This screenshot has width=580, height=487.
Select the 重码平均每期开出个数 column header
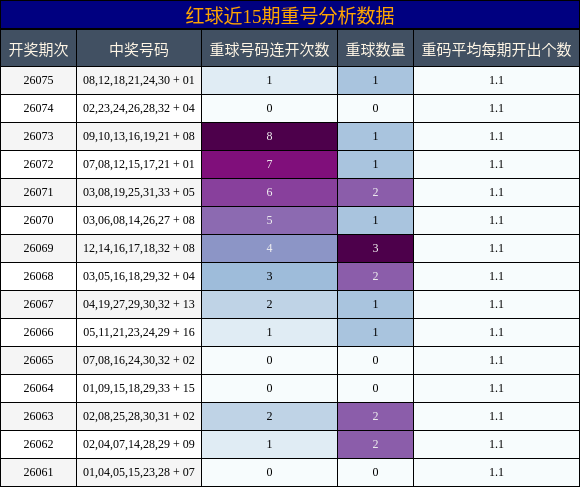click(496, 50)
